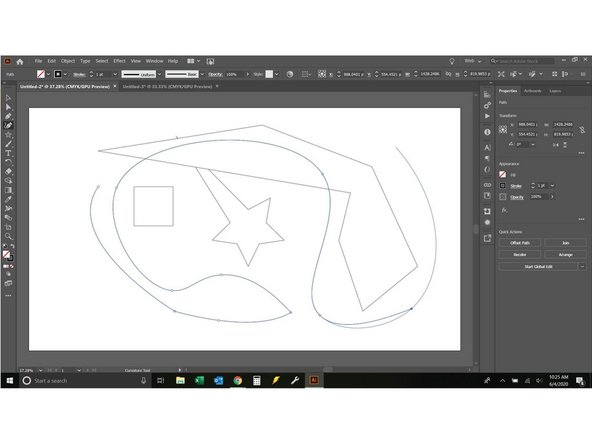Click the Isolate Selected Object icon in the control bar
Image resolution: width=592 pixels, height=444 pixels.
(501, 74)
